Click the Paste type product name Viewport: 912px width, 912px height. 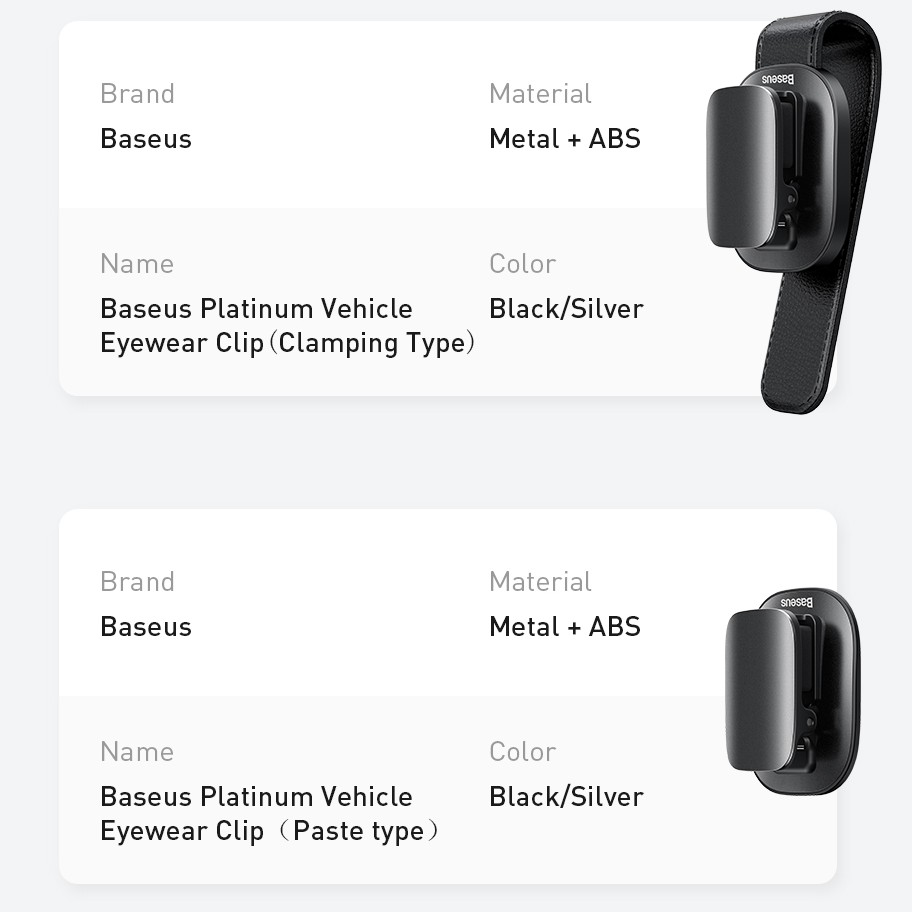coord(270,814)
